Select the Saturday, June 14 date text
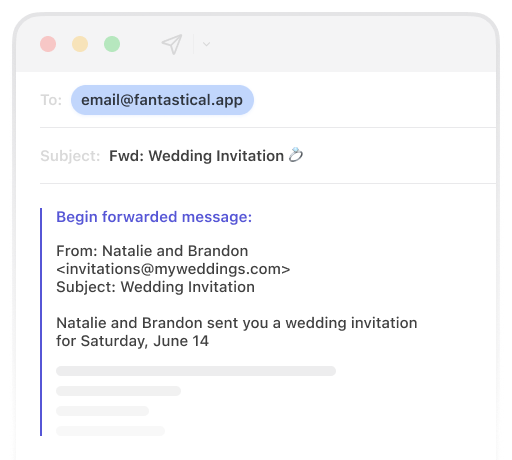The image size is (512, 460). coord(145,341)
